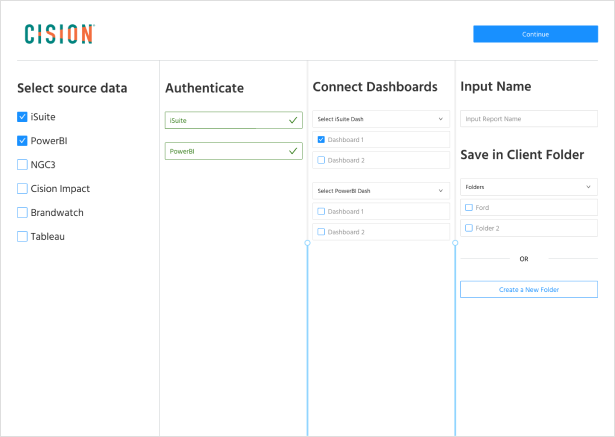This screenshot has height=437, width=615.
Task: Click the Save in Client Folder heading
Action: (522, 155)
